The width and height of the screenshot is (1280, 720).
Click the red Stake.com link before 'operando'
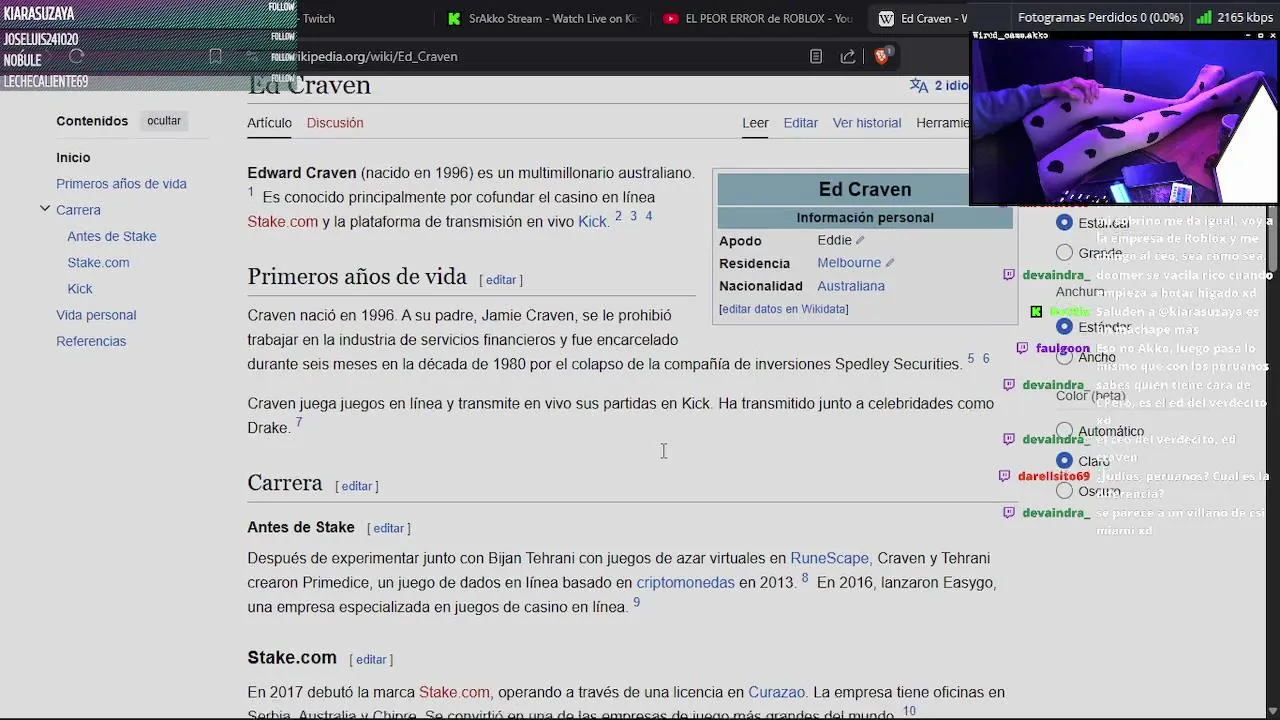tap(454, 692)
